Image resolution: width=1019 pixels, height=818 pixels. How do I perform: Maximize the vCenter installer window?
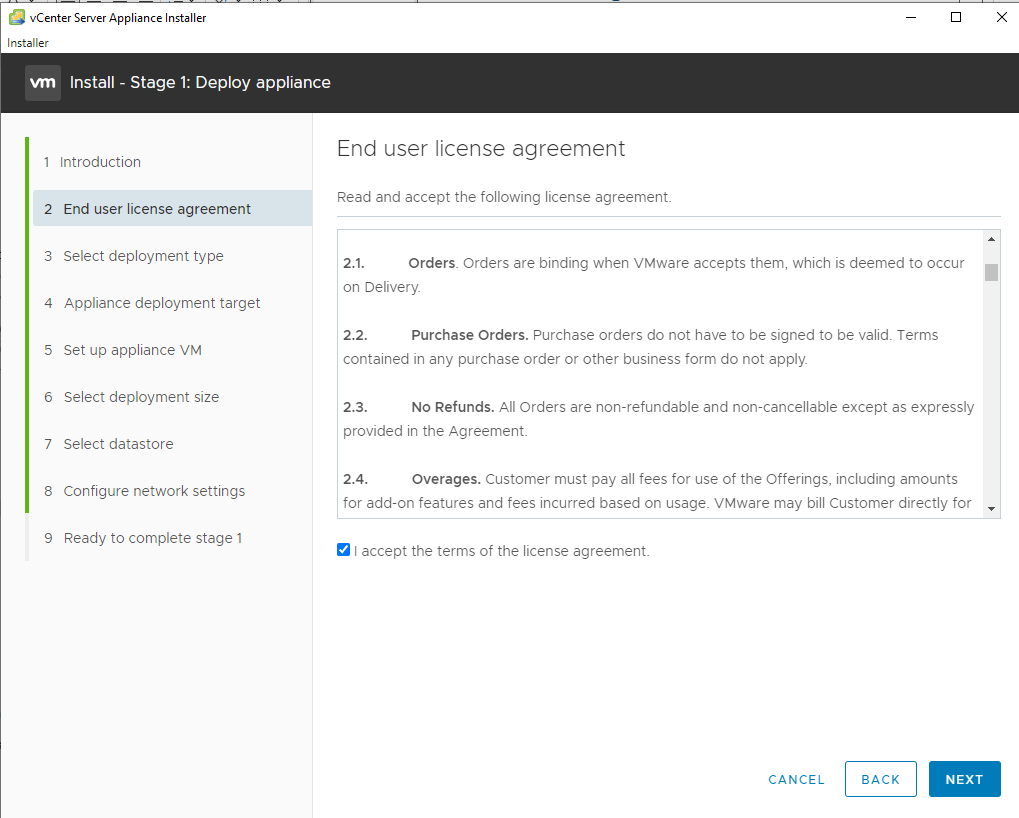click(x=956, y=18)
